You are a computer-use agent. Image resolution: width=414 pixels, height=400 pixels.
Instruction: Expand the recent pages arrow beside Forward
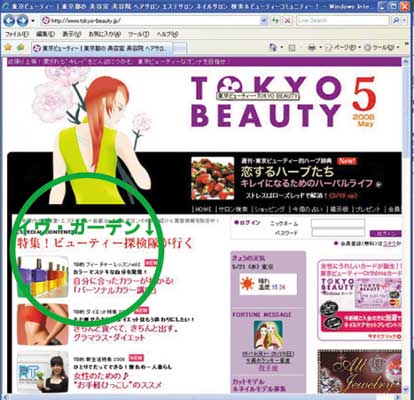tap(33, 21)
